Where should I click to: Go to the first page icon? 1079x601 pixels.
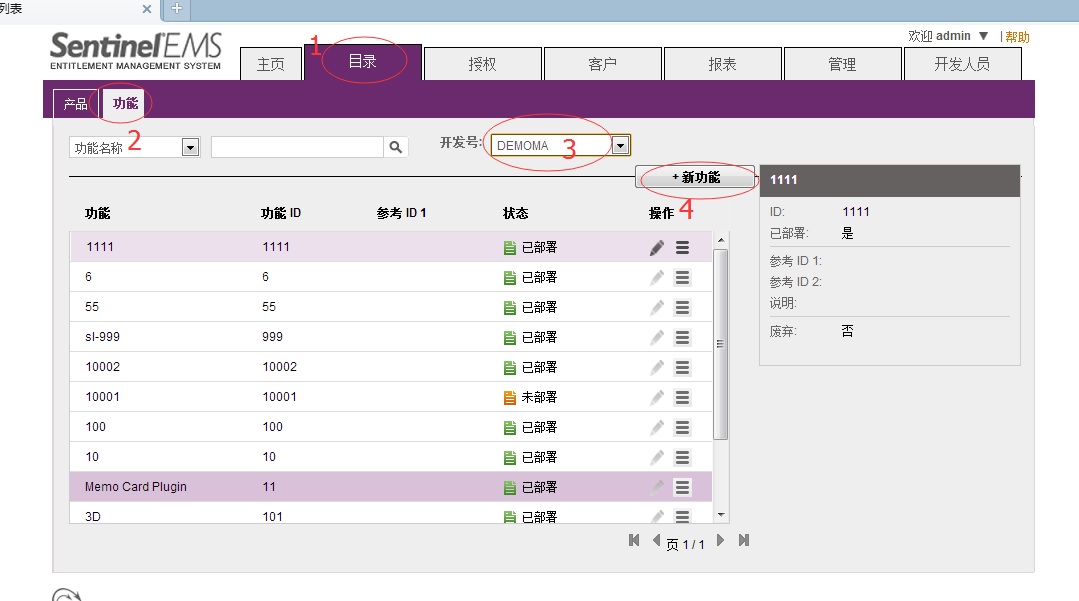tap(634, 541)
